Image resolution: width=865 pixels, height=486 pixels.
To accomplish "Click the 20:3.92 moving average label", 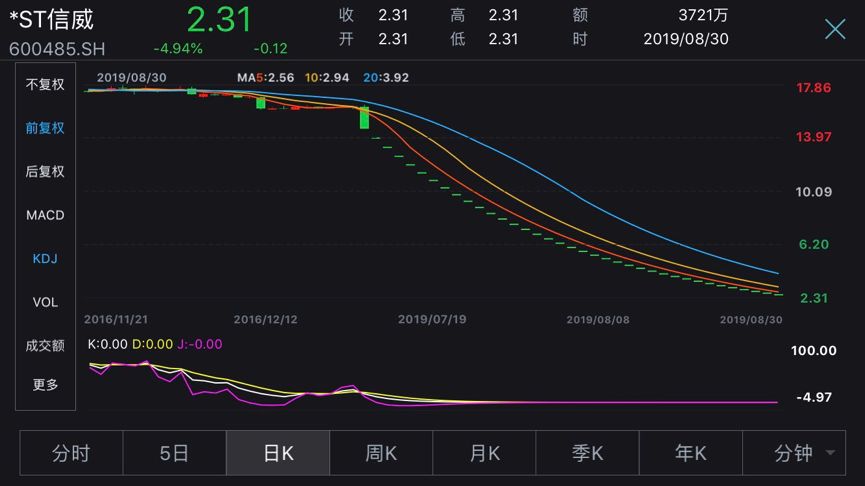I will tap(386, 78).
